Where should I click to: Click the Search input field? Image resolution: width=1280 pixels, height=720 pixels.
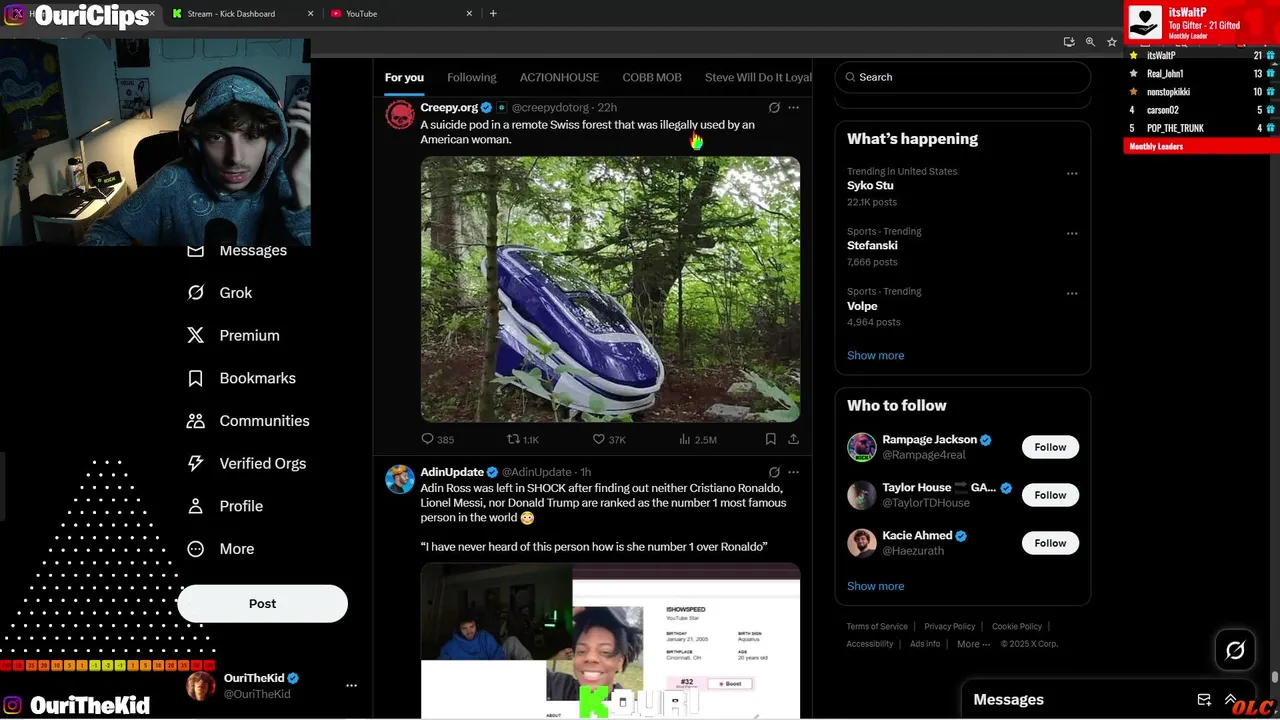[962, 77]
